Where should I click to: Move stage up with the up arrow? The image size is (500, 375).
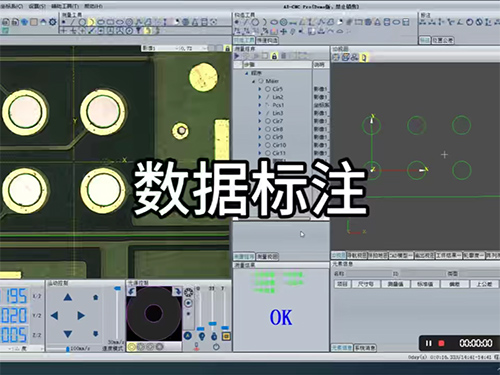point(68,297)
